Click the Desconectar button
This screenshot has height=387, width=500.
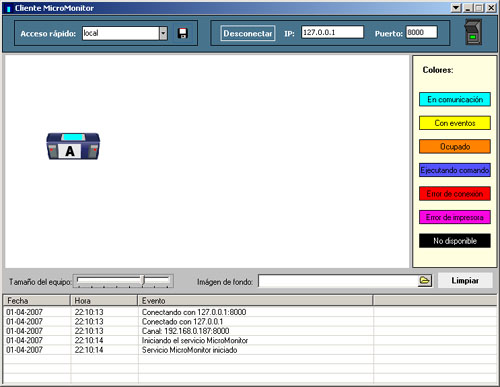[248, 33]
